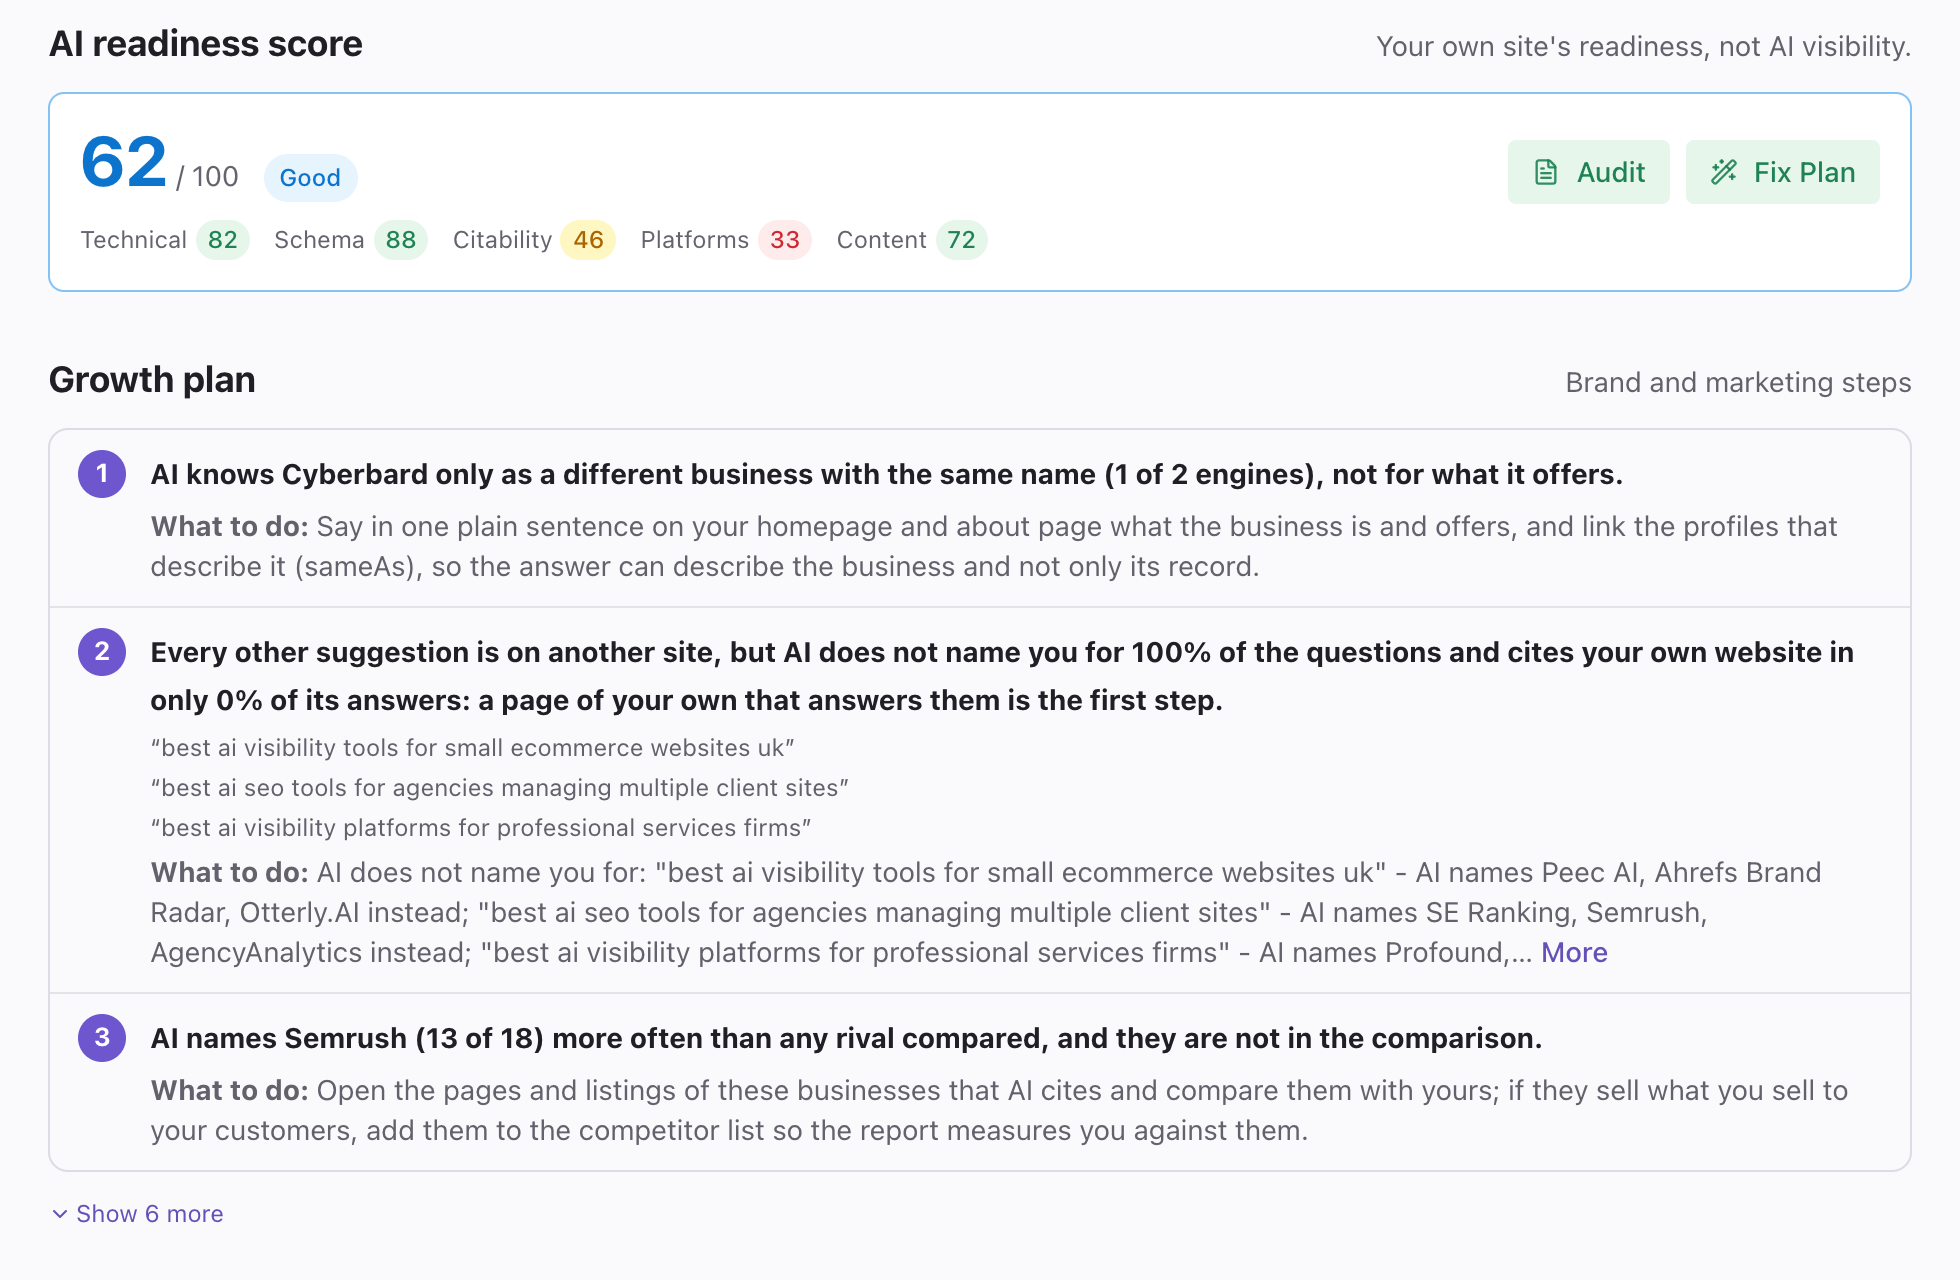Click caption 'Your own site's readiness, not AI visibility.'
This screenshot has width=1960, height=1280.
[x=1643, y=46]
